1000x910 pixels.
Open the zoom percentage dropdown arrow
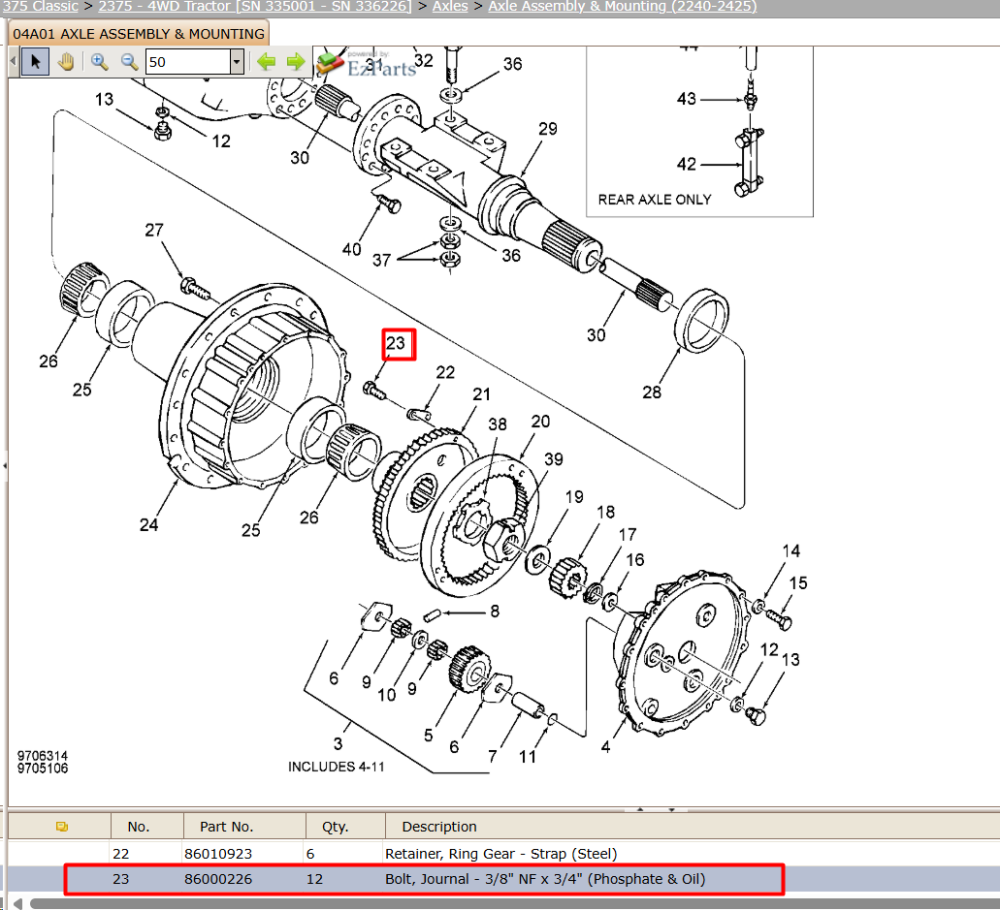point(237,62)
